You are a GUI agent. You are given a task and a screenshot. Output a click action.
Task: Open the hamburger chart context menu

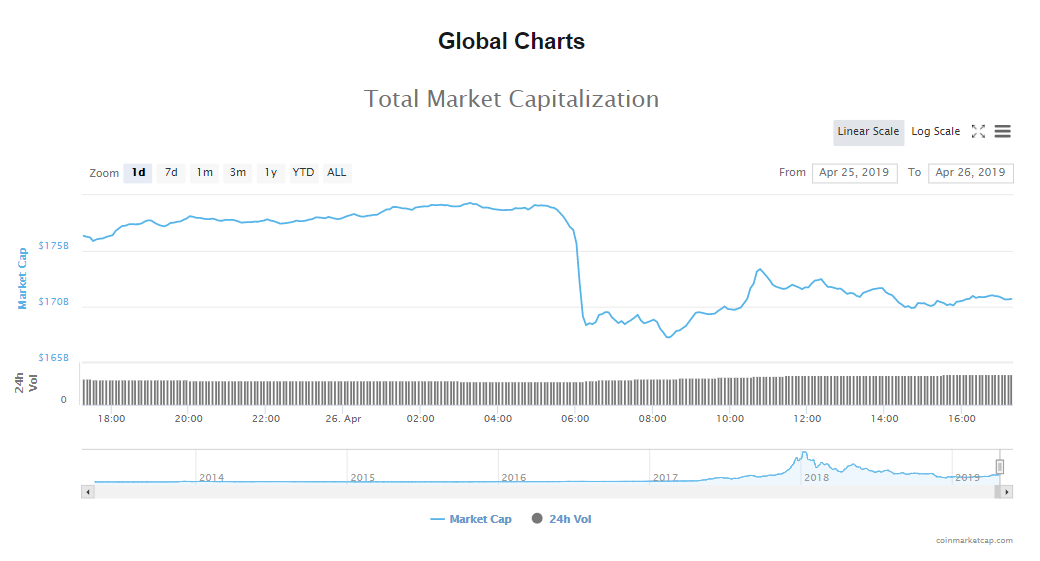[1002, 131]
